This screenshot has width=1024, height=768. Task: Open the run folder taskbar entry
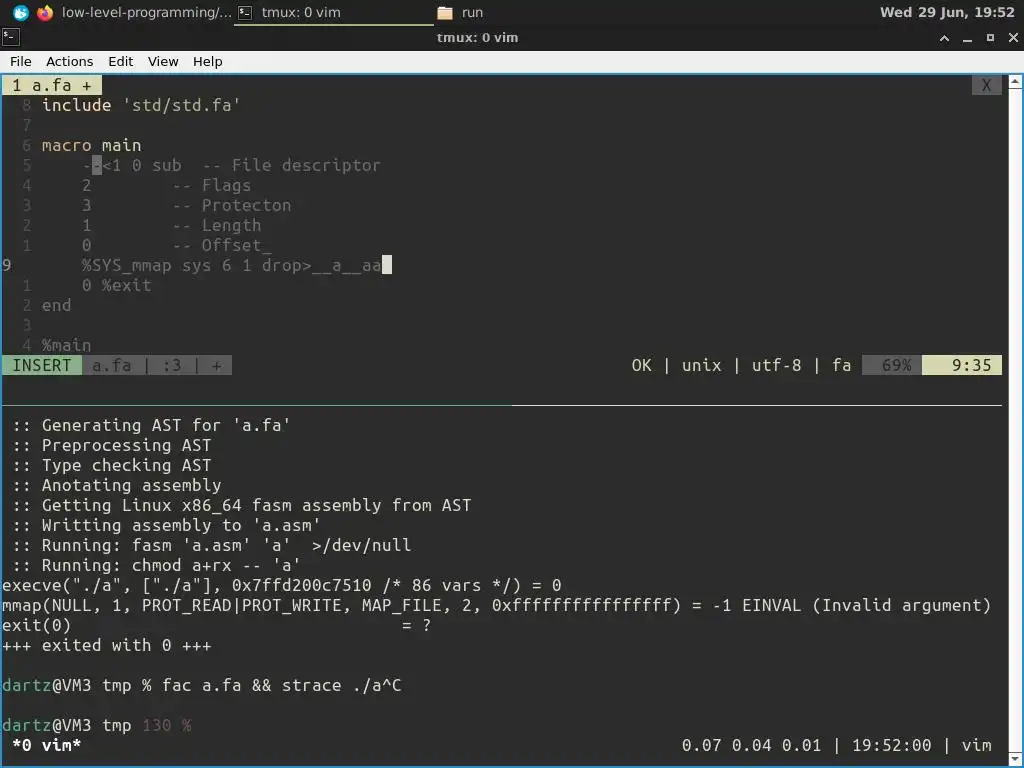coord(460,12)
